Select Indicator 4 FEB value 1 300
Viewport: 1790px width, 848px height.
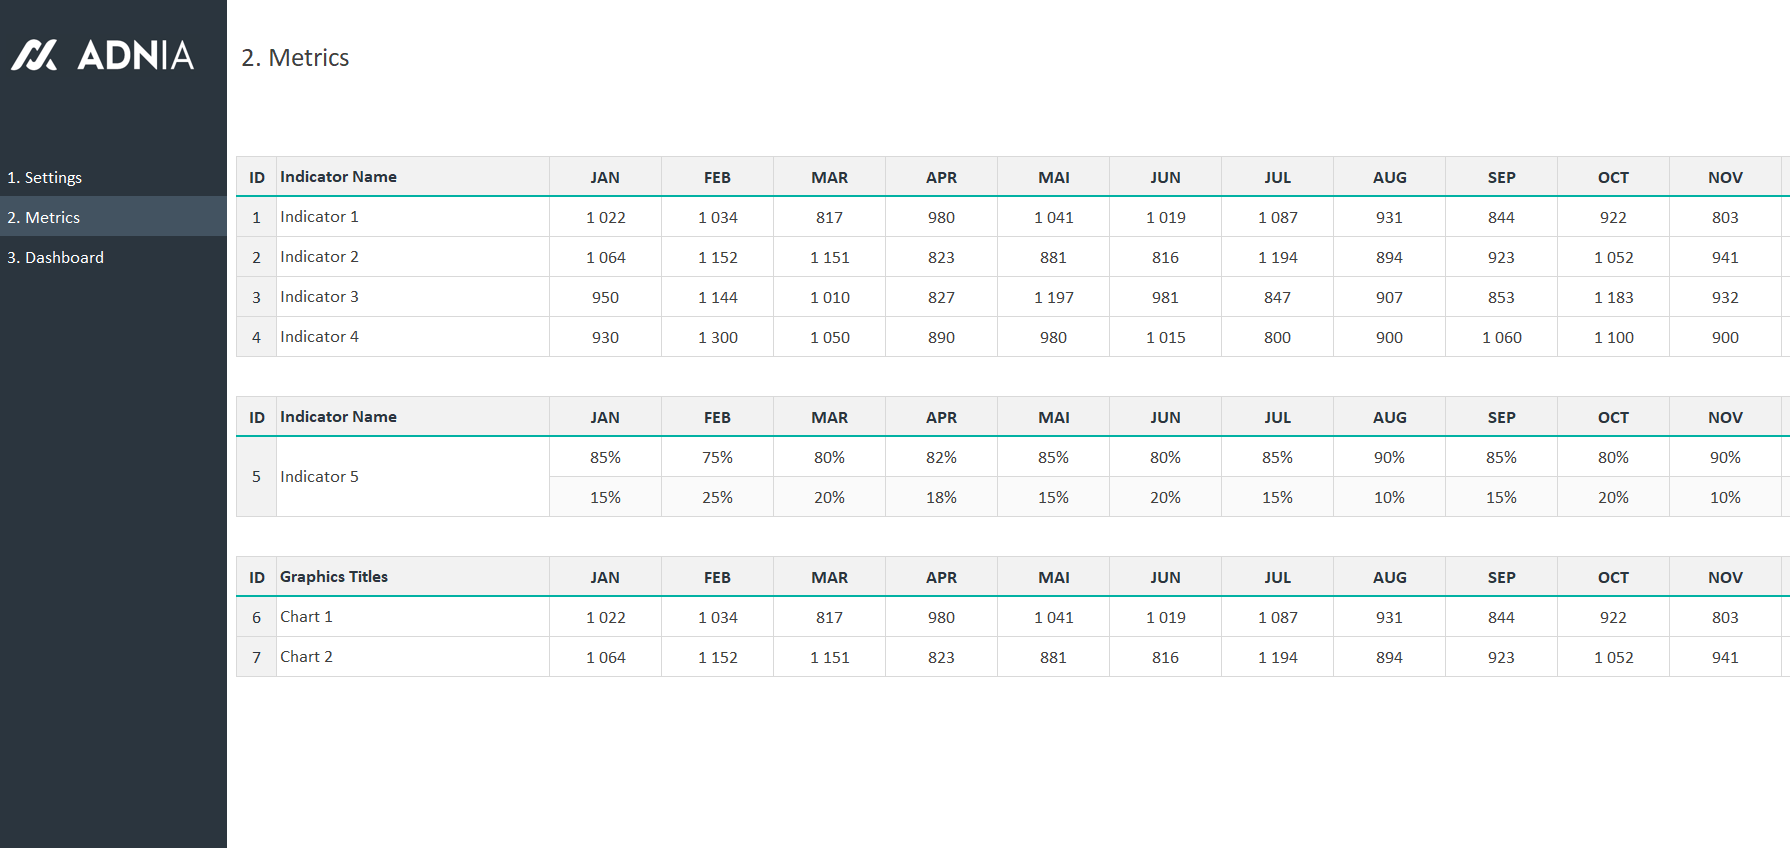[717, 337]
